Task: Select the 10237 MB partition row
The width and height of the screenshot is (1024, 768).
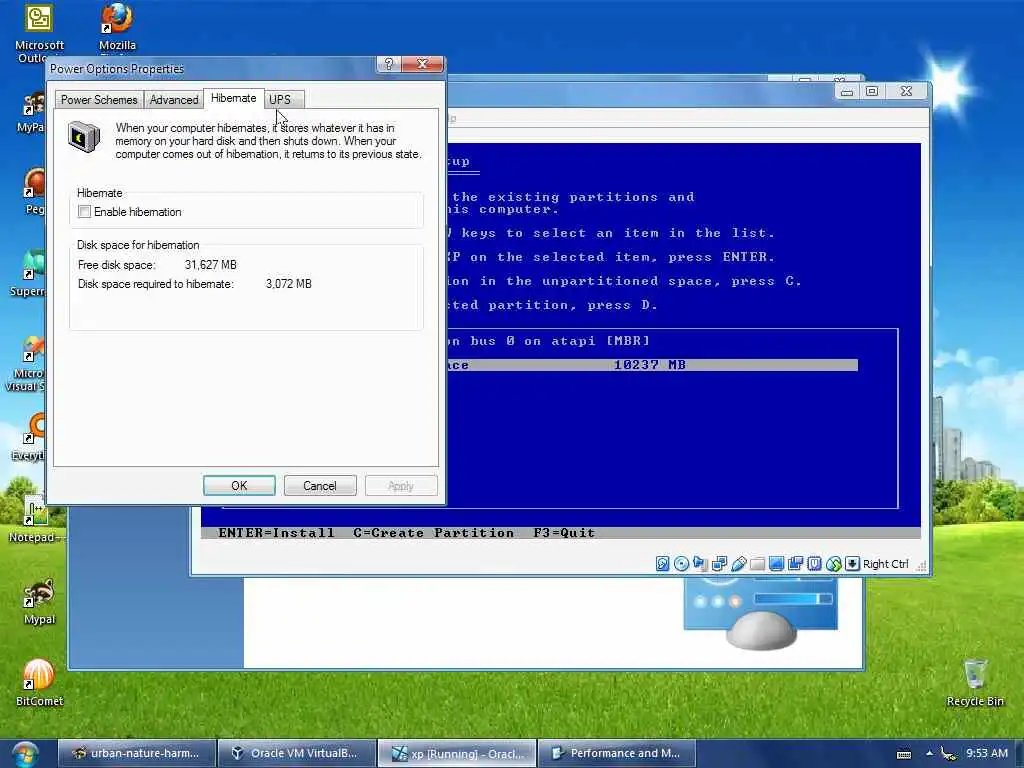Action: [652, 365]
